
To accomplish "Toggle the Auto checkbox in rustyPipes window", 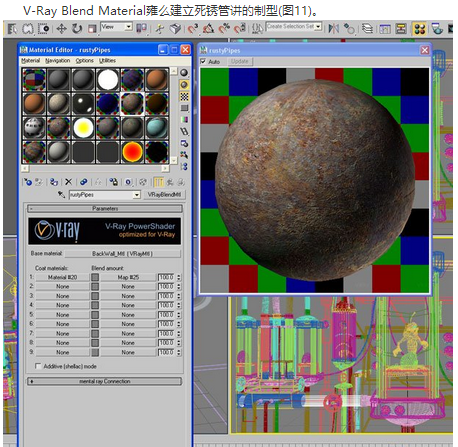I will click(203, 61).
